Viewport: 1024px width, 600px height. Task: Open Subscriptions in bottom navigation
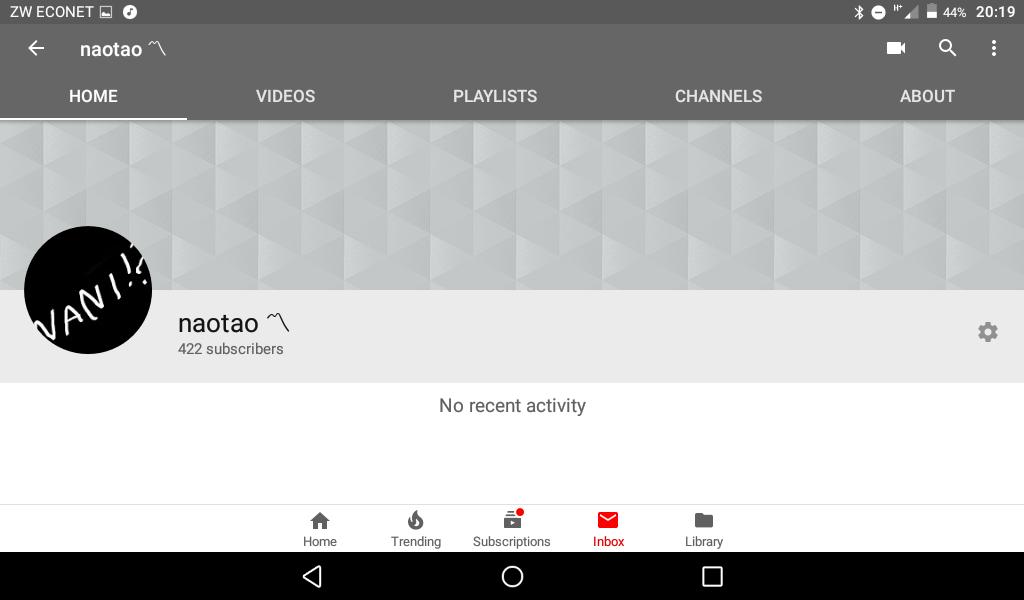point(511,529)
